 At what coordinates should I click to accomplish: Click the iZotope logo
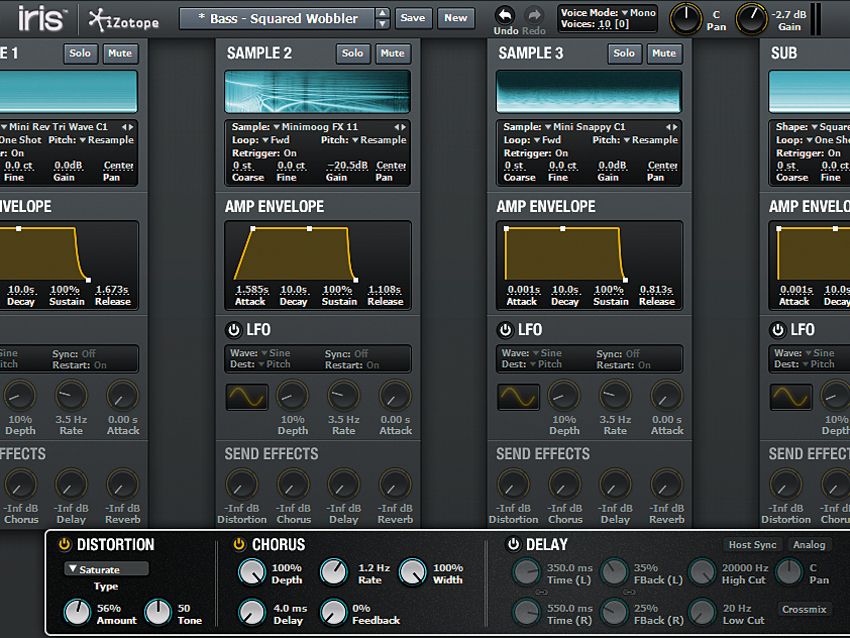pyautogui.click(x=124, y=21)
